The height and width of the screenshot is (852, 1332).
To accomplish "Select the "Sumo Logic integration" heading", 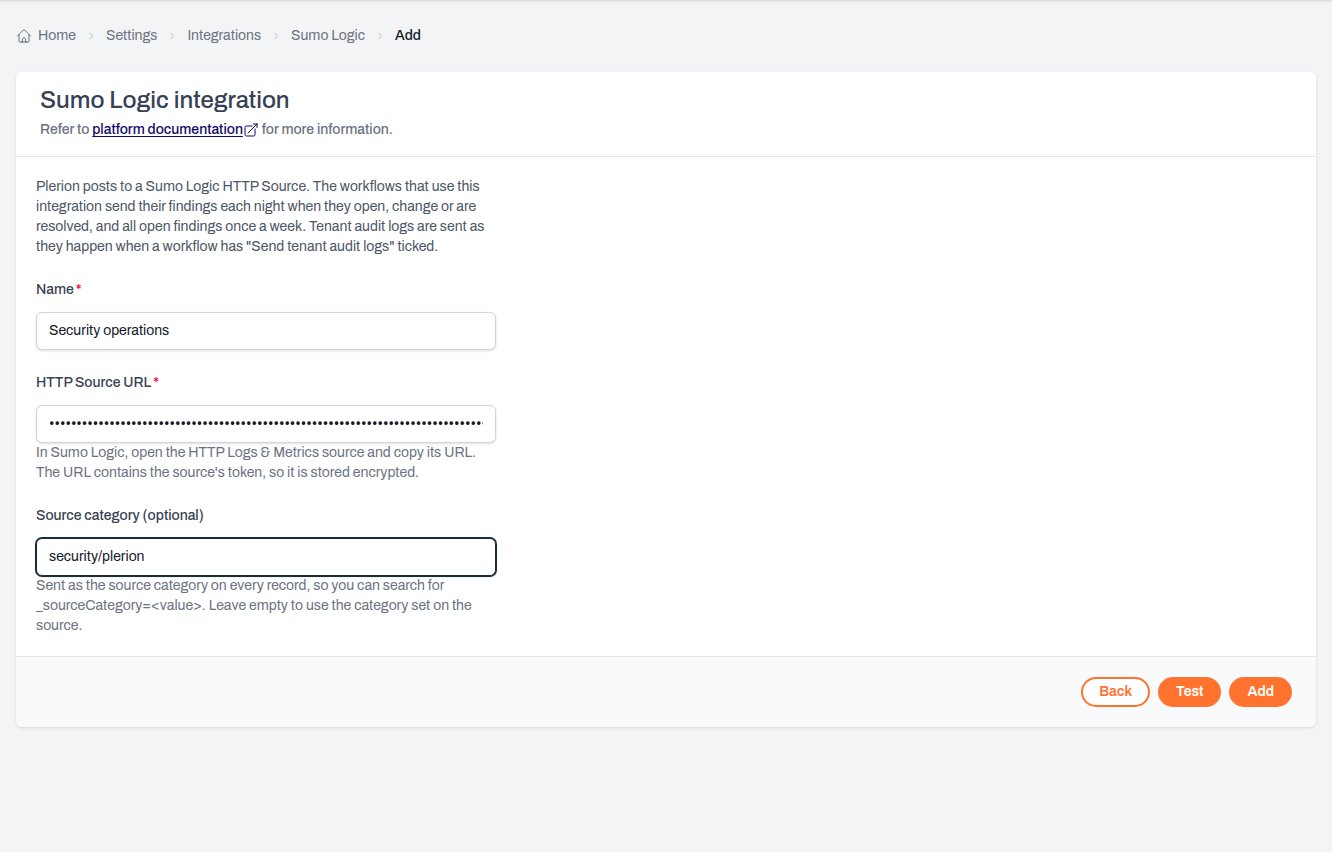I will point(165,100).
